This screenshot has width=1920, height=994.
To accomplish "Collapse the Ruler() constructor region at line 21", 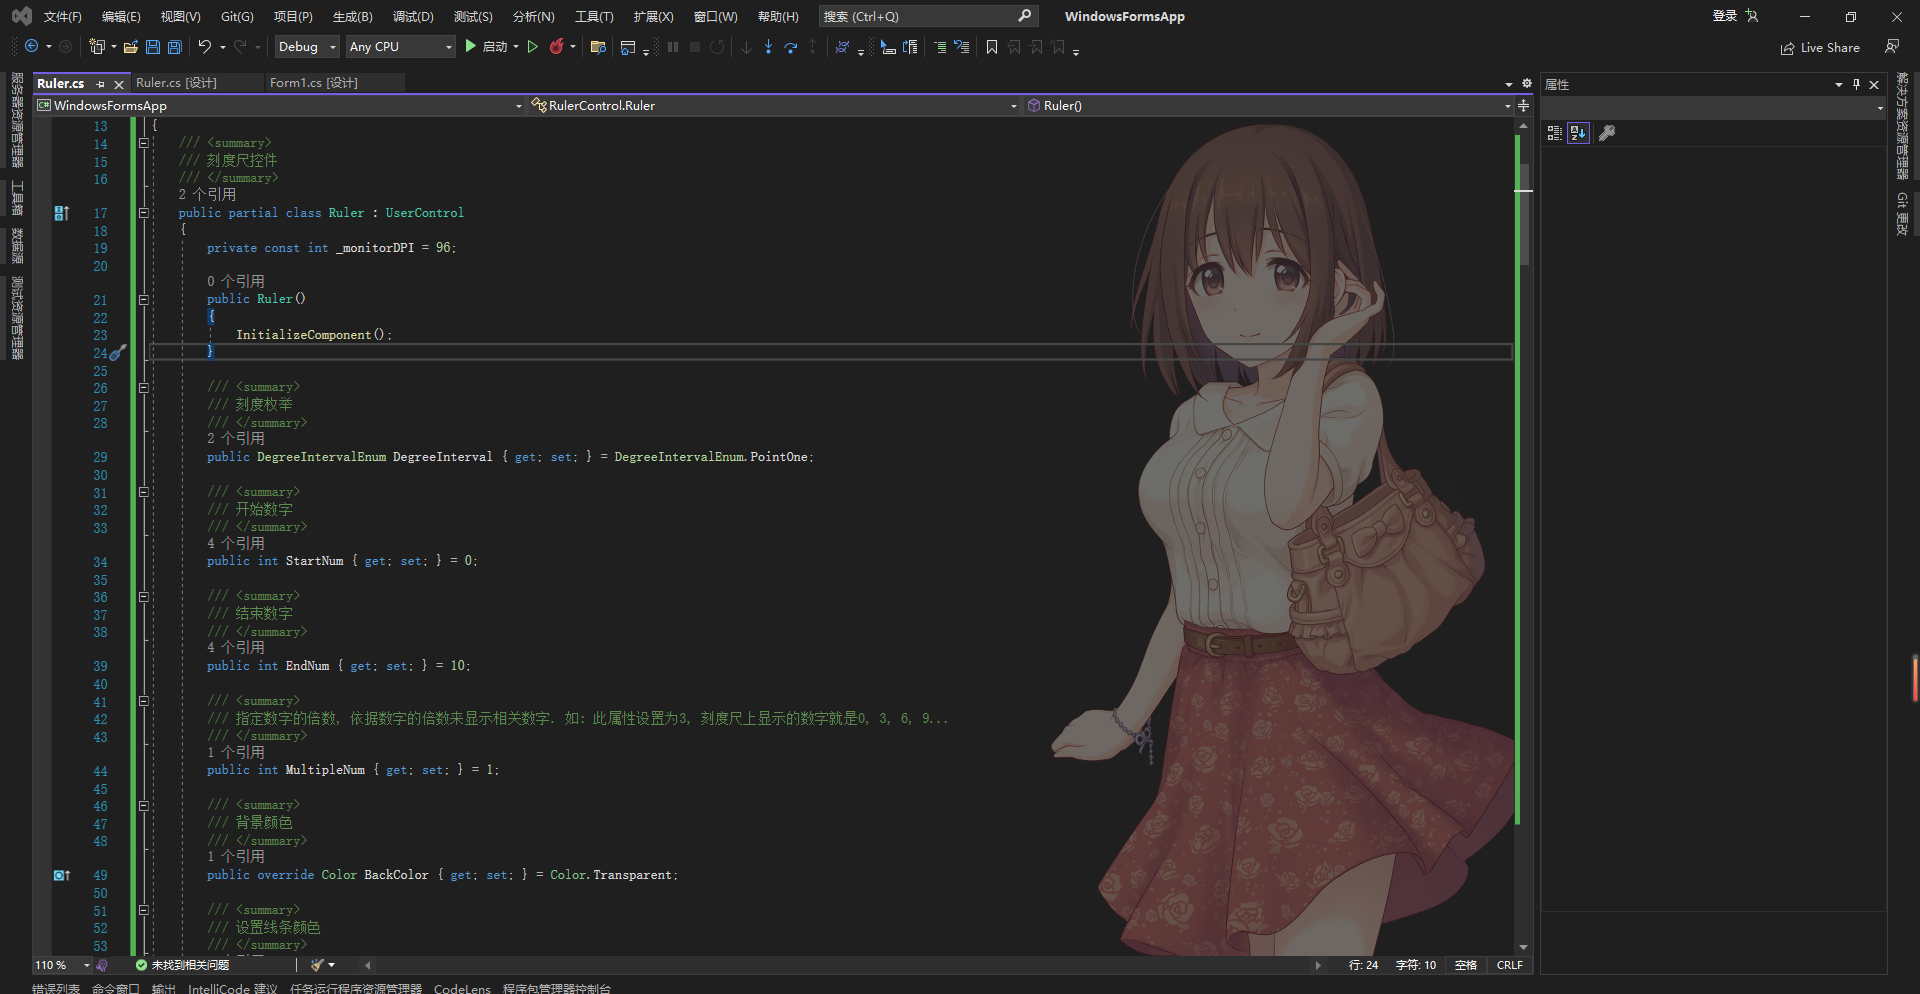I will (144, 300).
